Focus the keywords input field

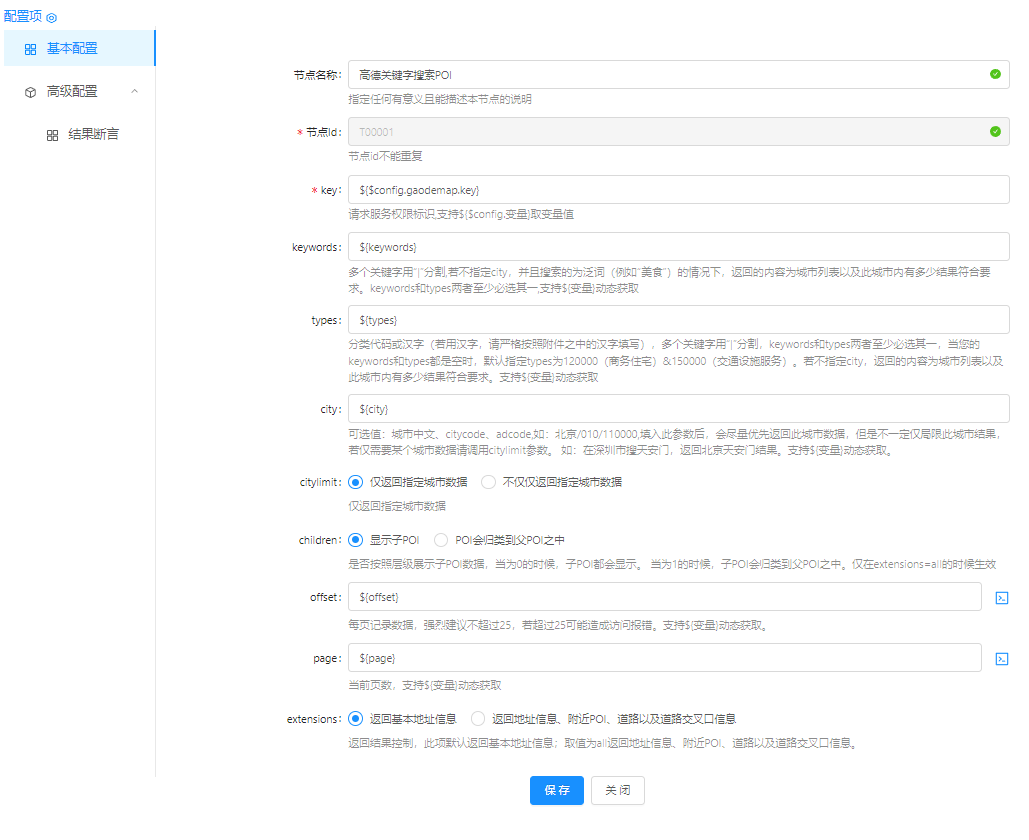(678, 246)
